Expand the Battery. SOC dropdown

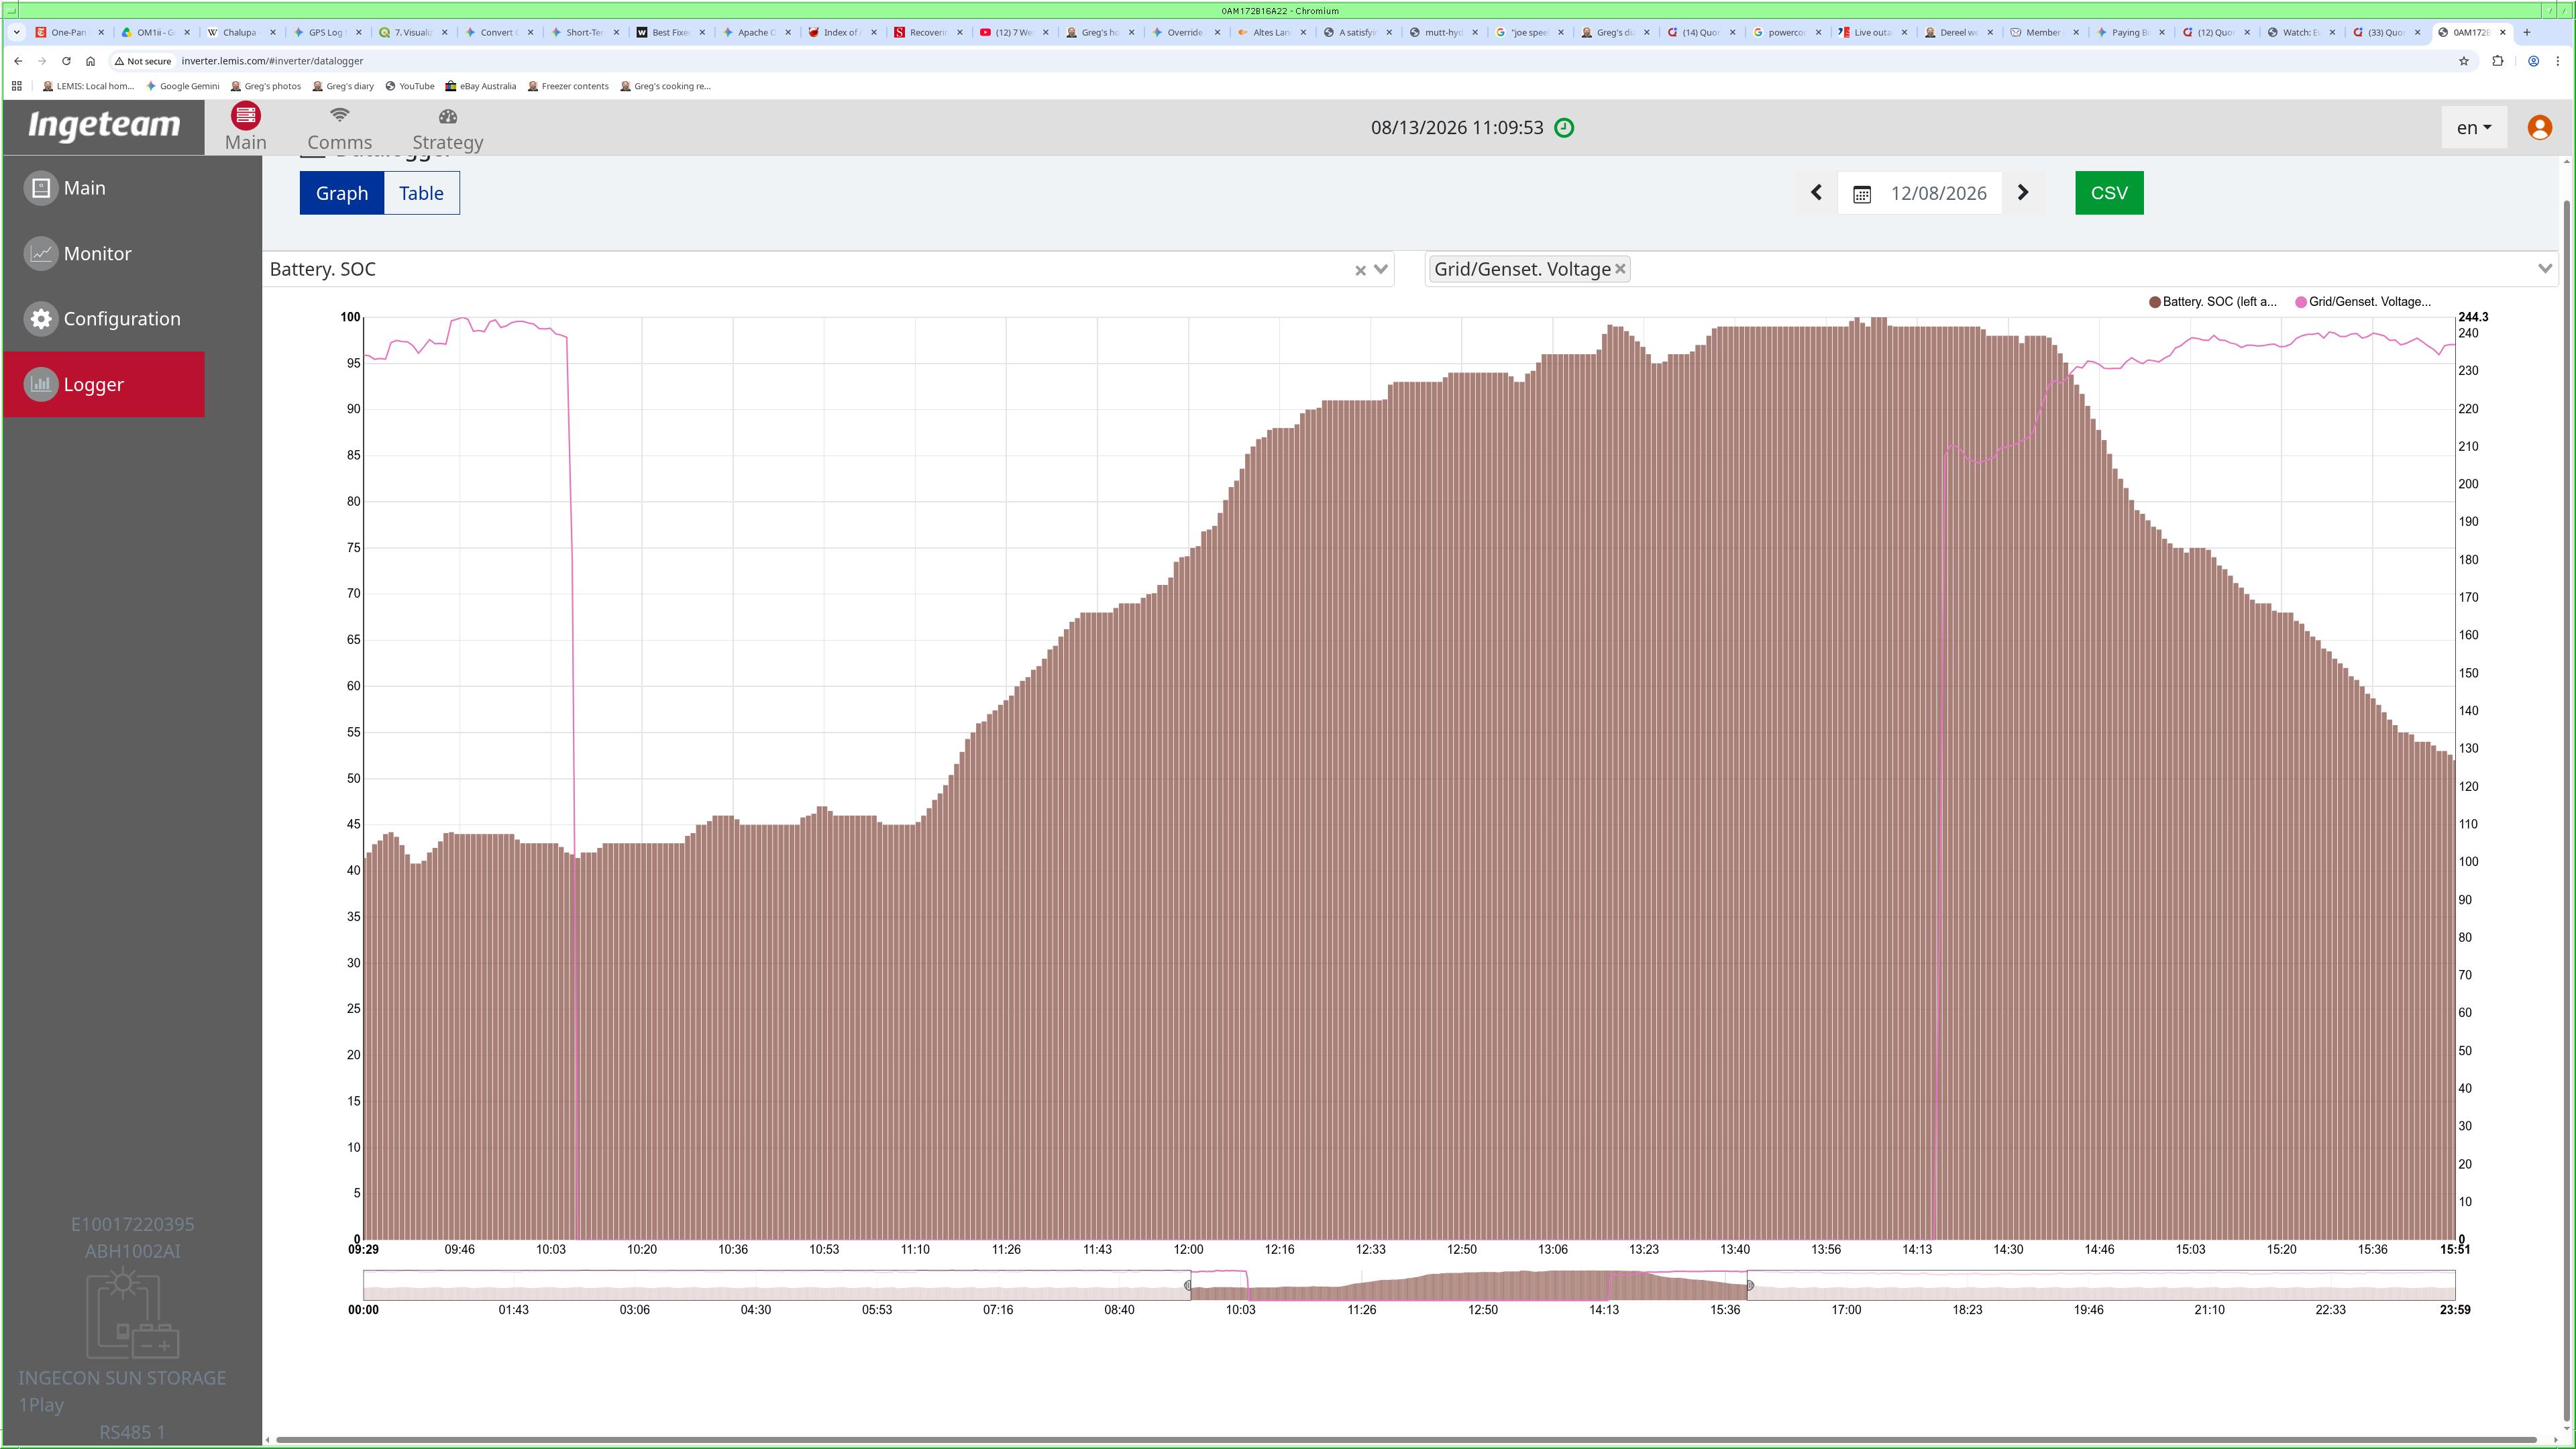[x=1381, y=269]
